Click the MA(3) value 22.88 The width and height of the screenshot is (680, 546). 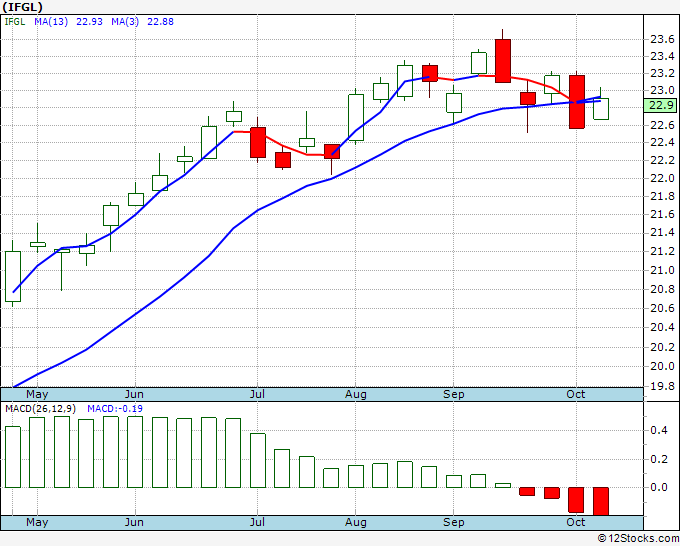[x=160, y=22]
